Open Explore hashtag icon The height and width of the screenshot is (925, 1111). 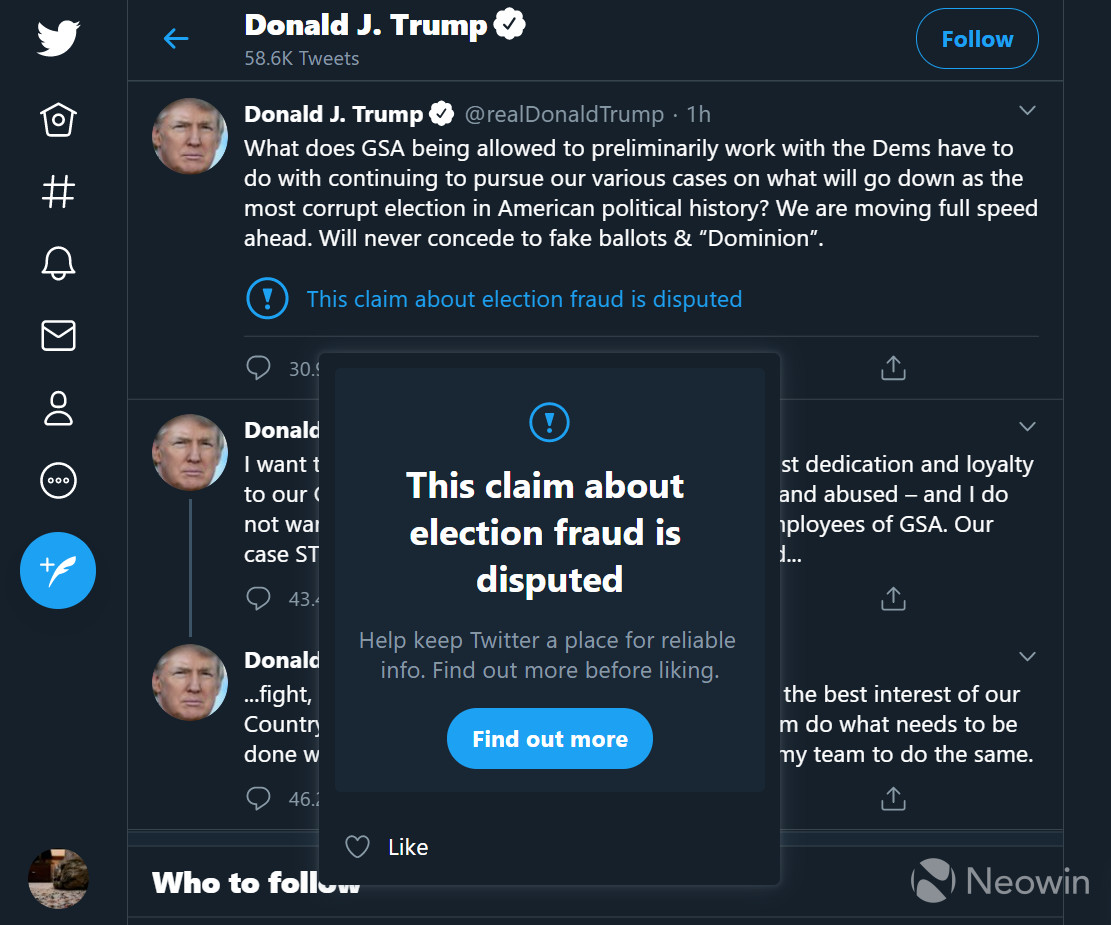58,191
